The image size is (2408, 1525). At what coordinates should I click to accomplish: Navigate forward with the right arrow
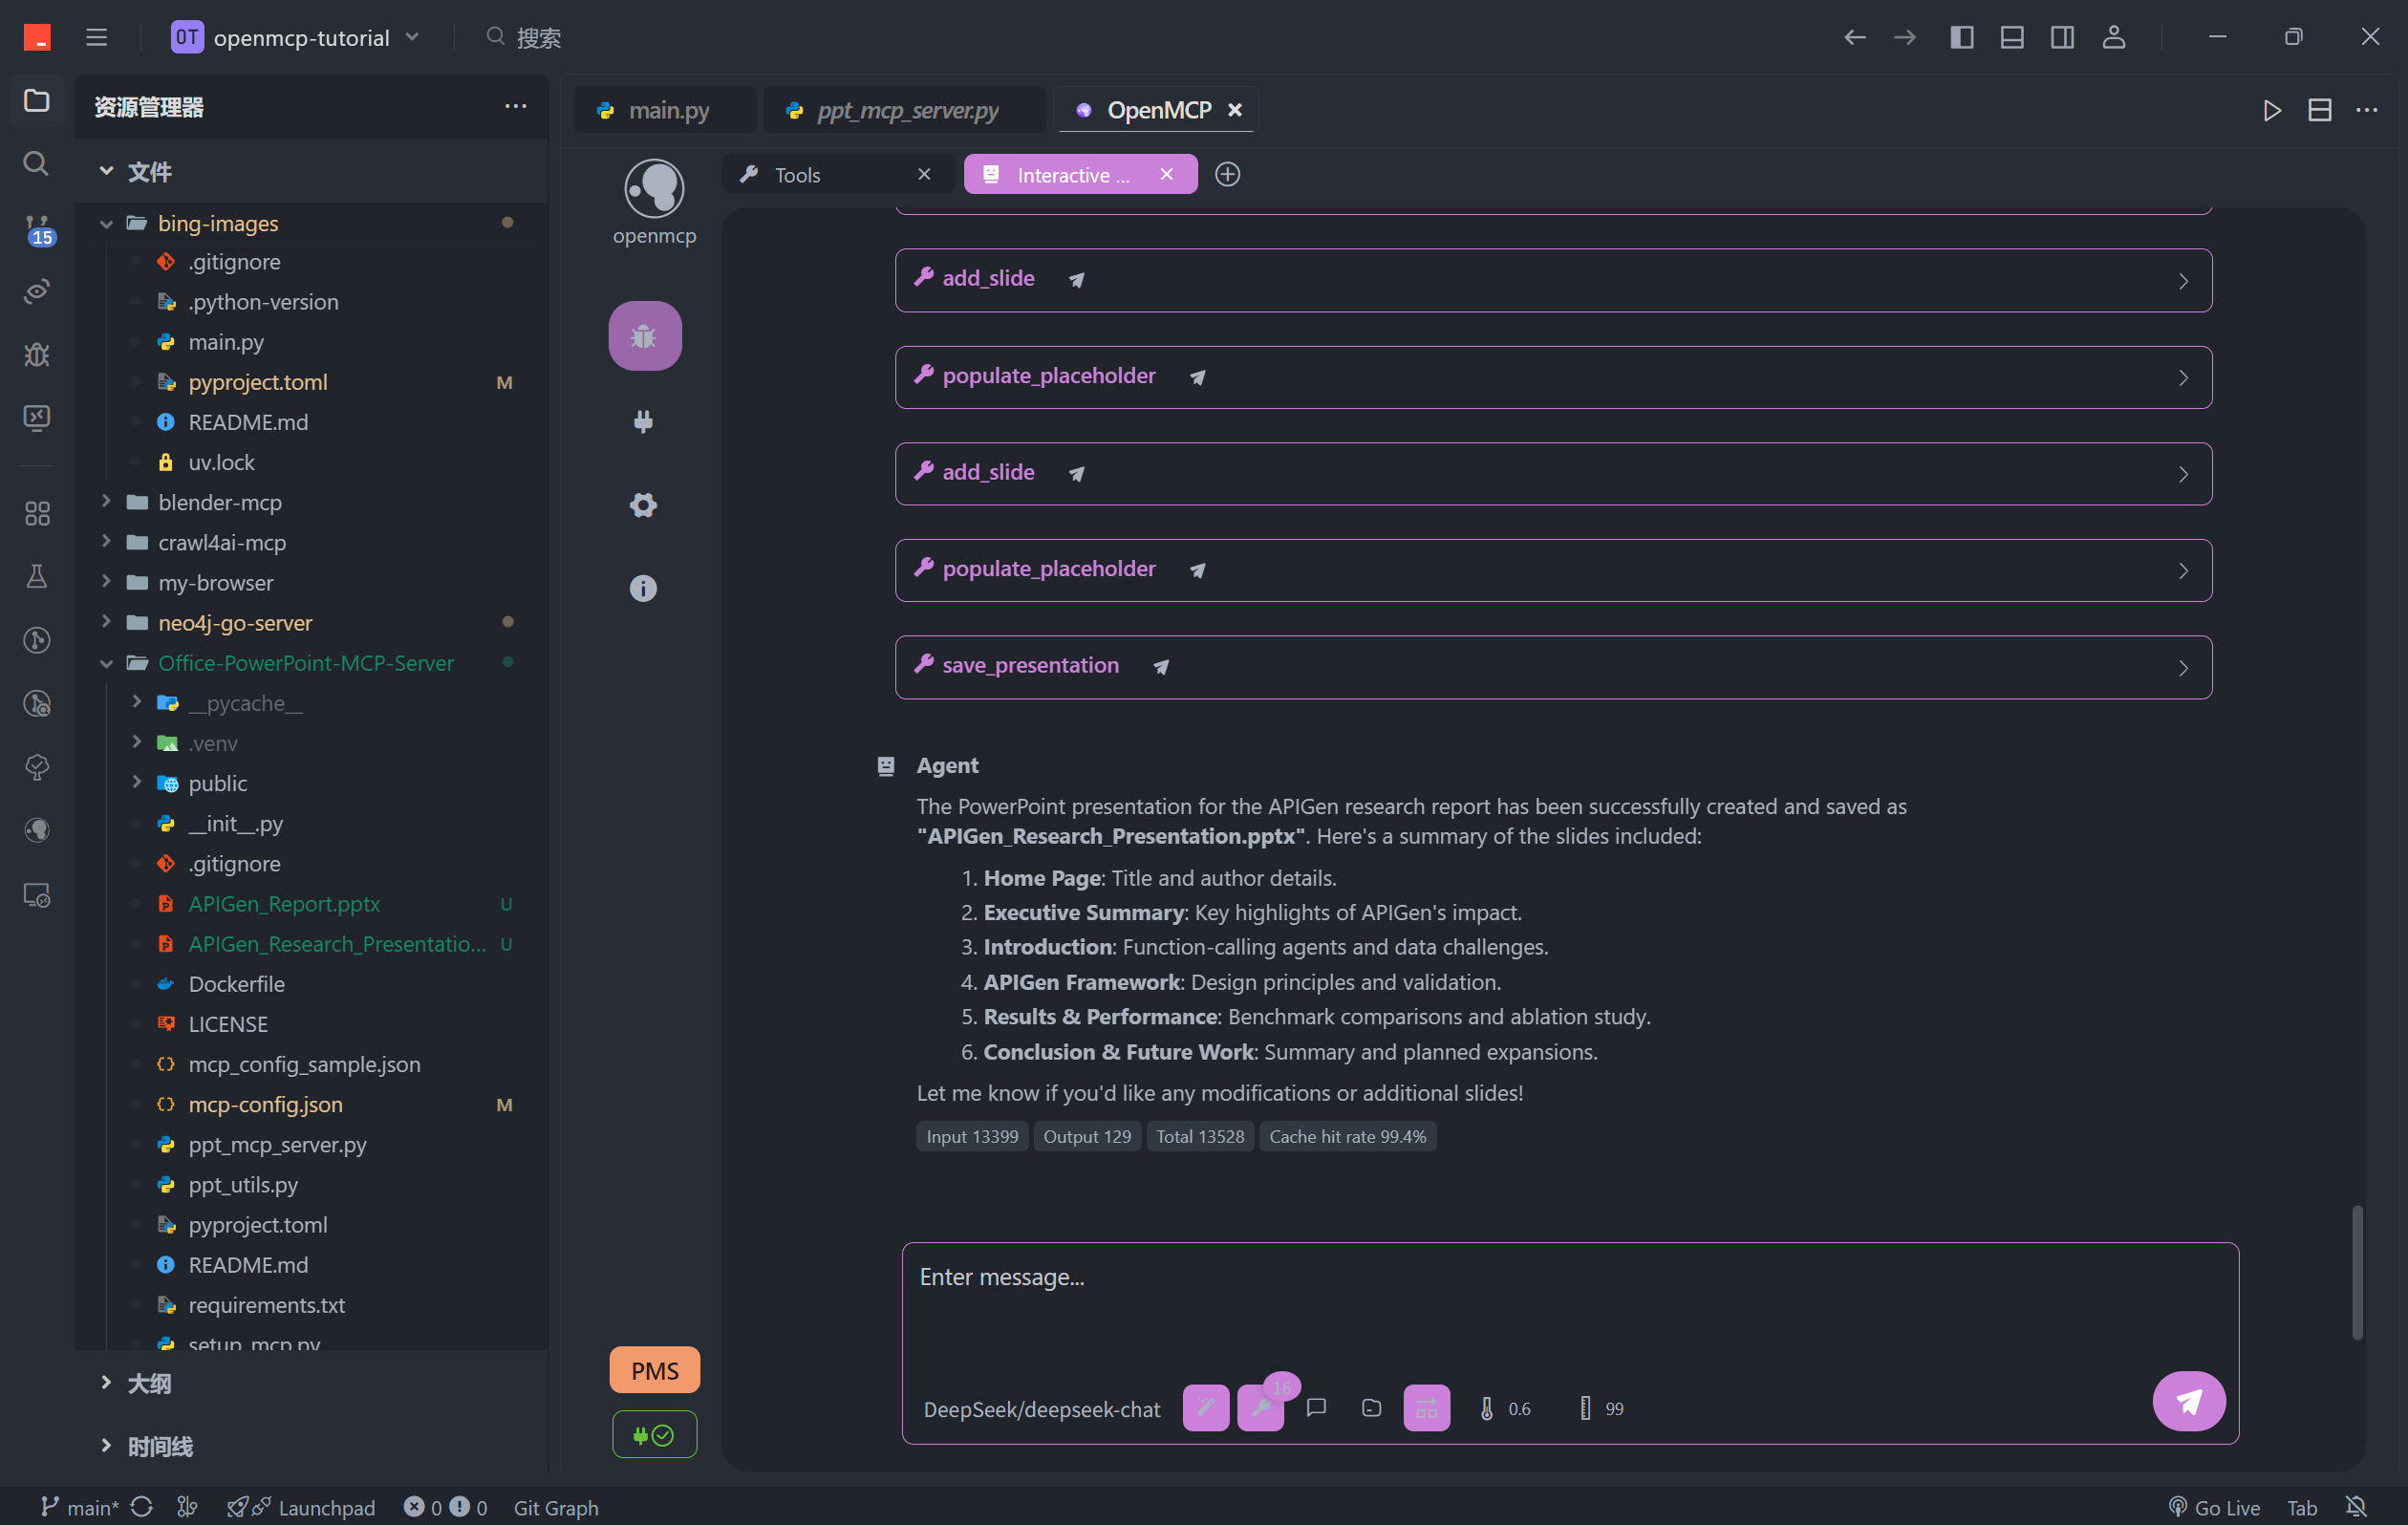coord(1905,37)
